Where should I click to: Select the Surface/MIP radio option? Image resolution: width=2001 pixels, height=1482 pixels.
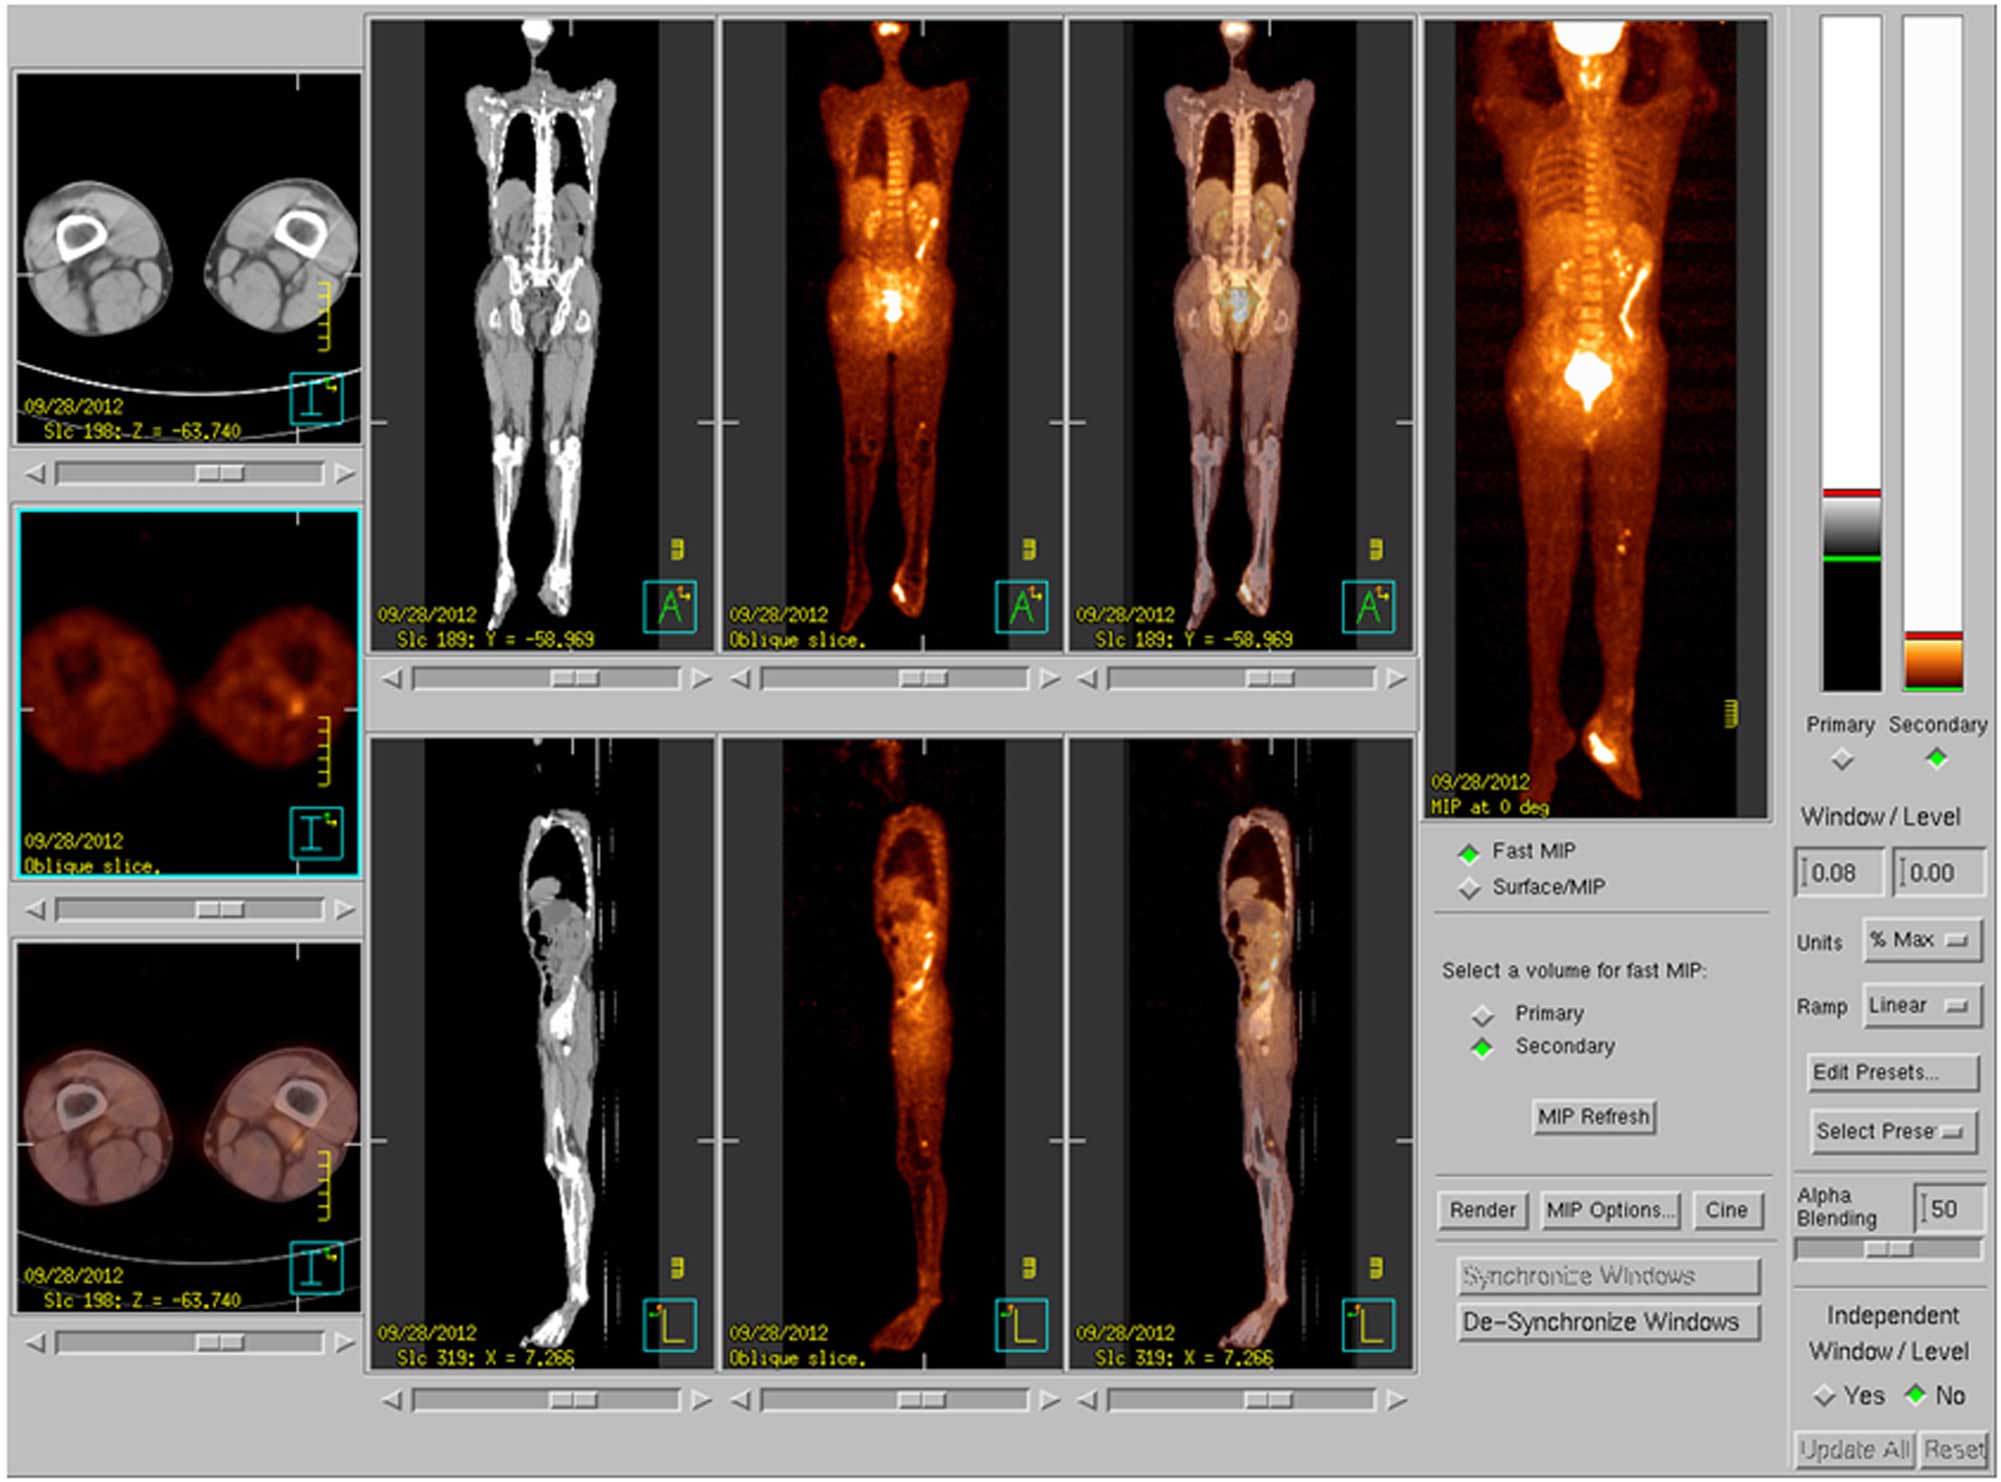click(1469, 888)
